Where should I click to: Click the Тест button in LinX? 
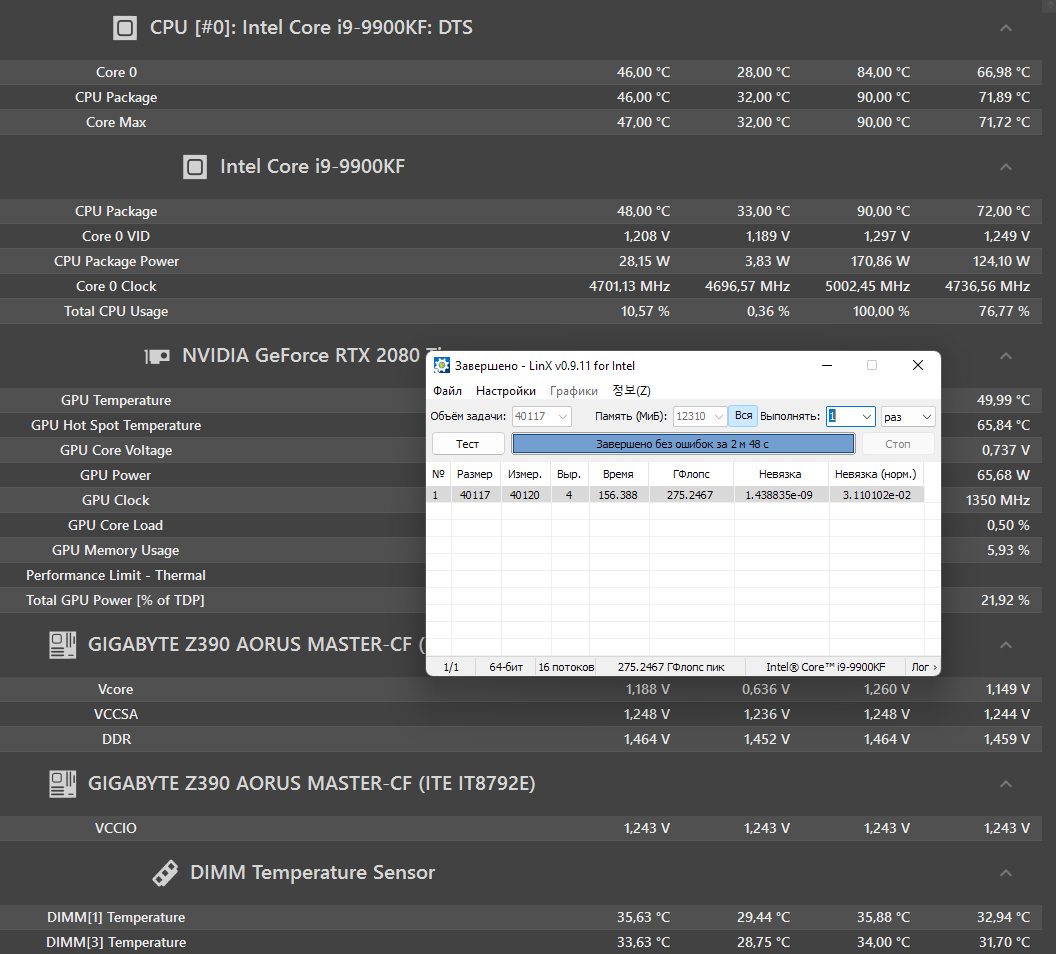467,444
